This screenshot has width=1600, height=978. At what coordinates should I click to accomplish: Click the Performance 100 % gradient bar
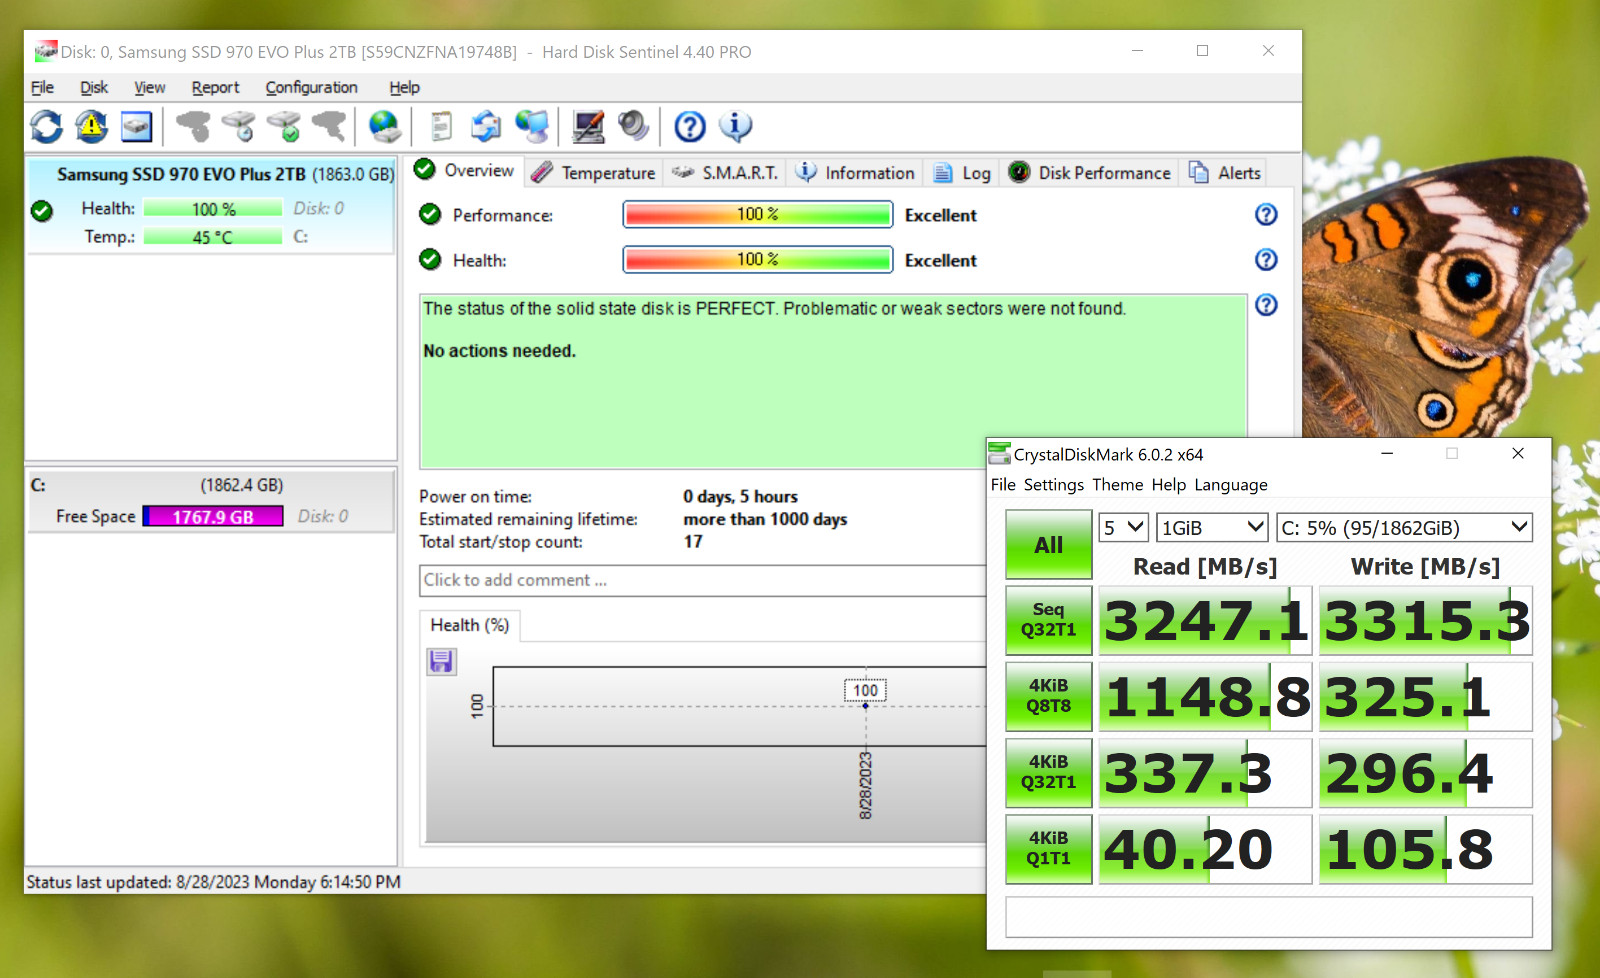pos(758,215)
